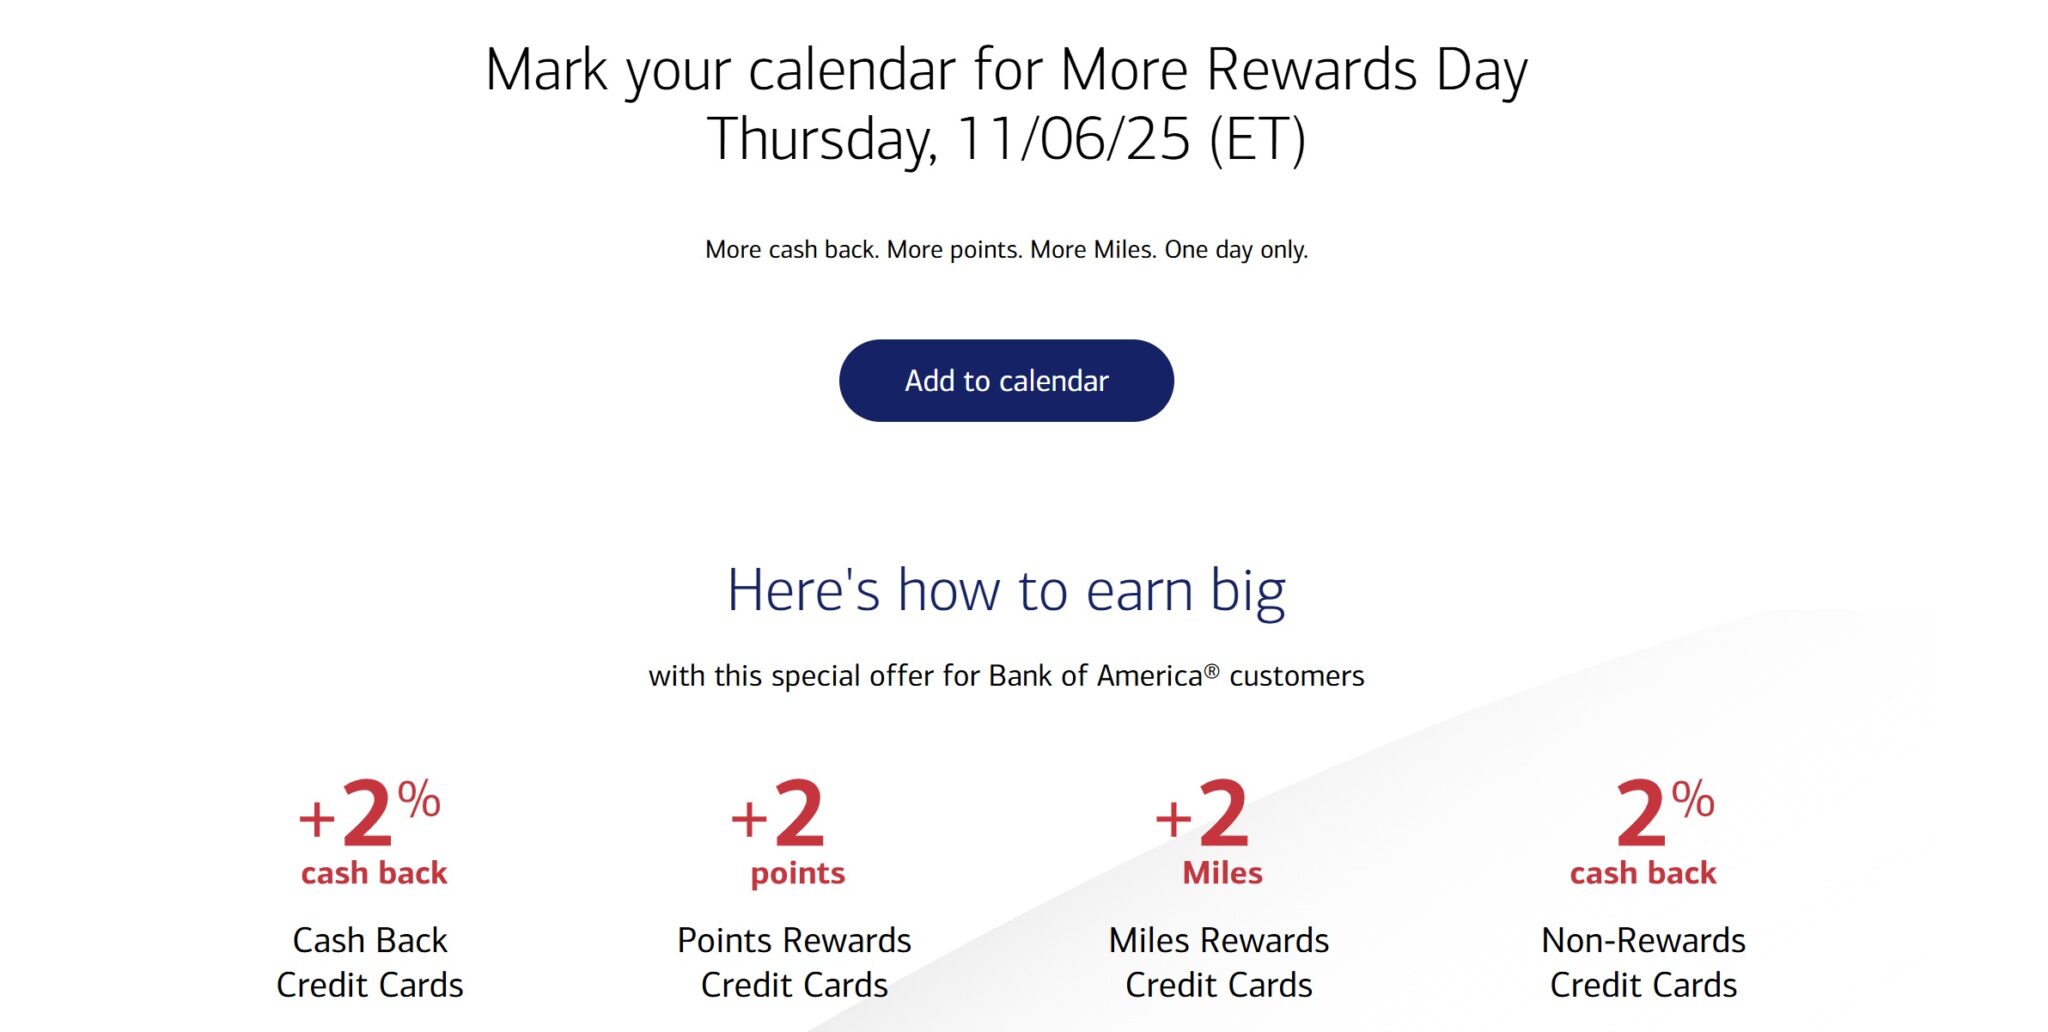Select the red 'points' label
The width and height of the screenshot is (2048, 1032).
[x=798, y=874]
